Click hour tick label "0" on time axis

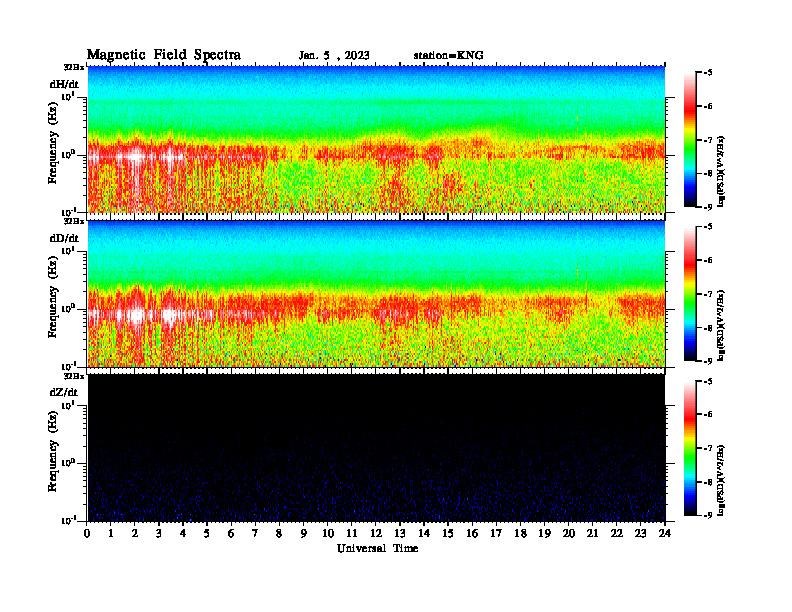point(87,533)
